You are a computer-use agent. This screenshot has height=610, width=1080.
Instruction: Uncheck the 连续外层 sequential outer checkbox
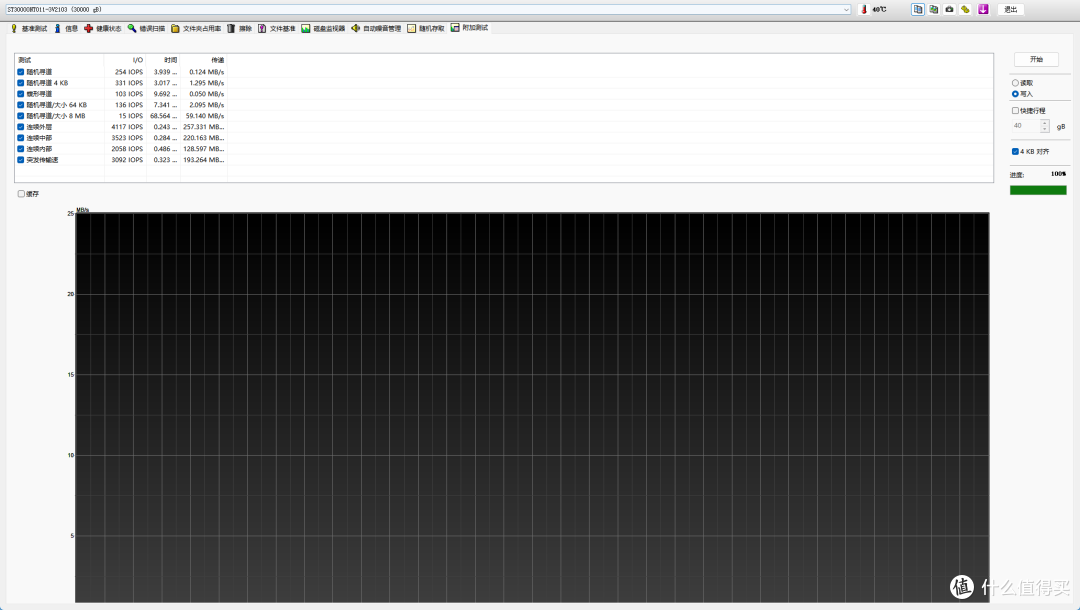[21, 127]
